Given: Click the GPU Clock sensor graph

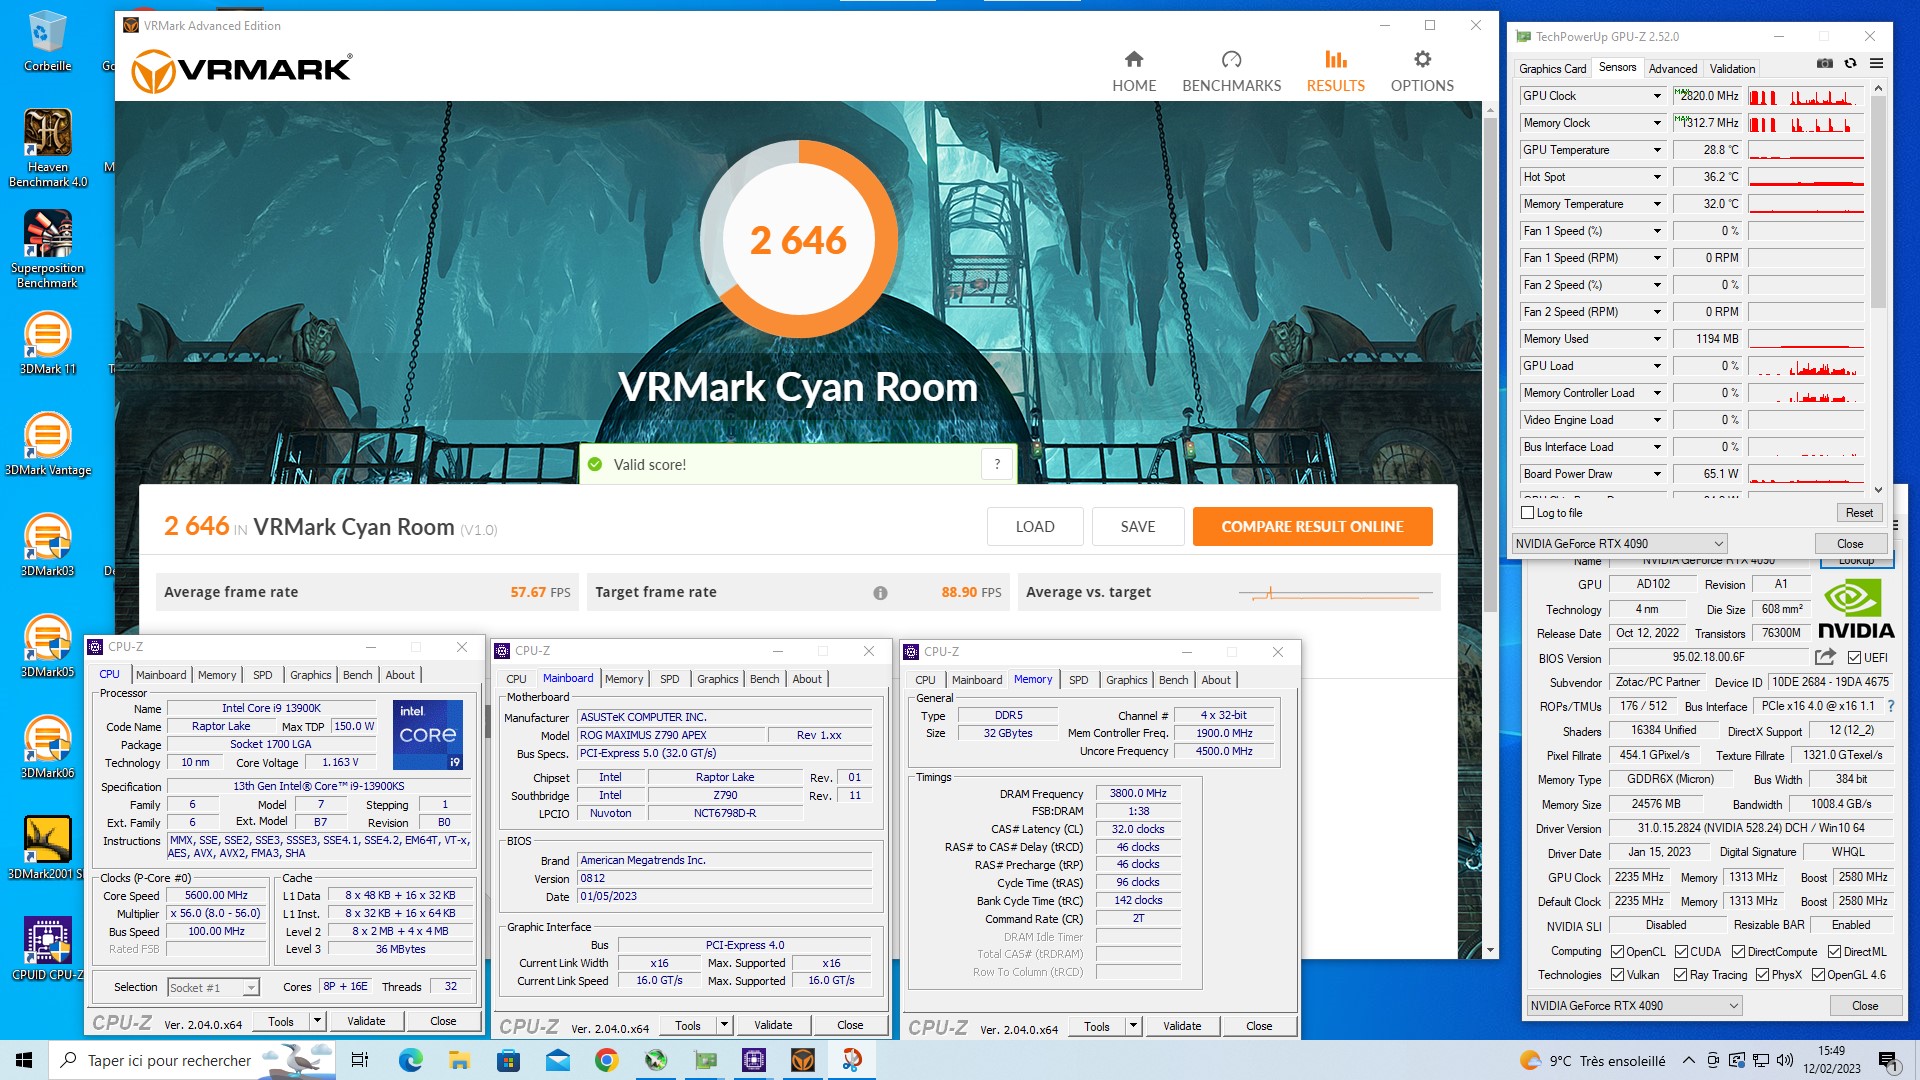Looking at the screenshot, I should (x=1805, y=96).
